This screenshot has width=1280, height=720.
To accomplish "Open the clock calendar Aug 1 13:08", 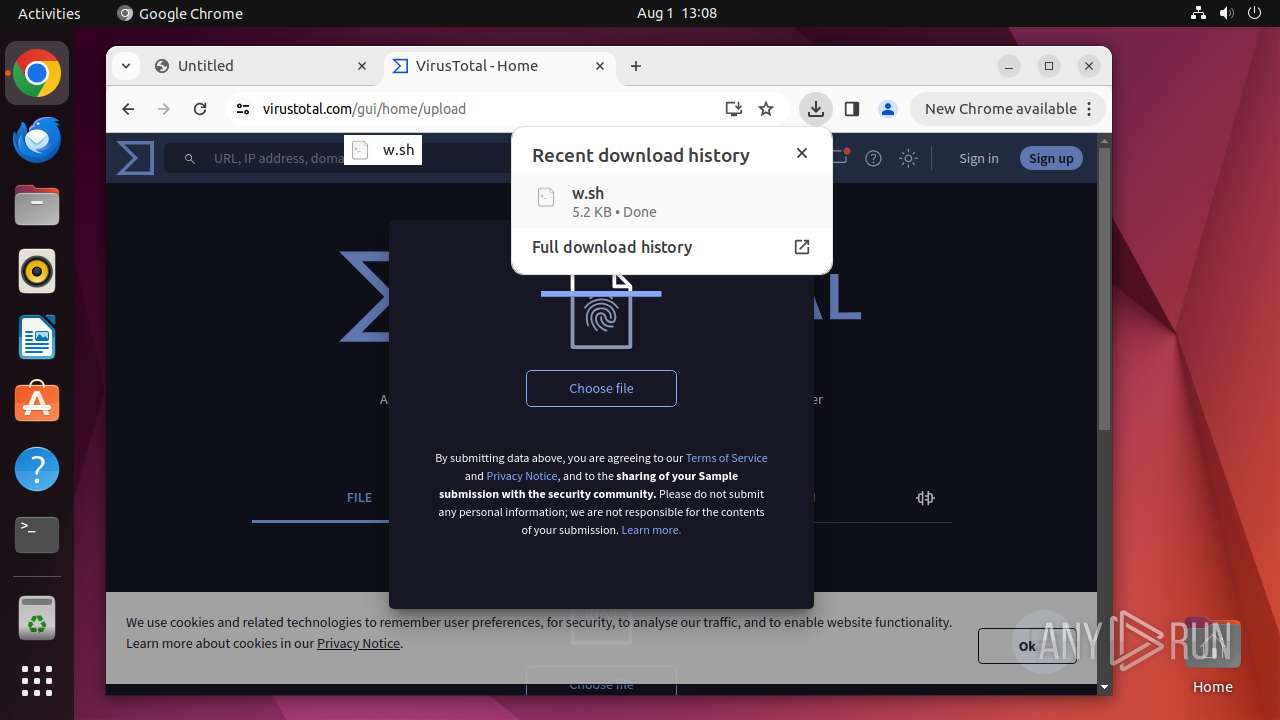I will point(677,13).
